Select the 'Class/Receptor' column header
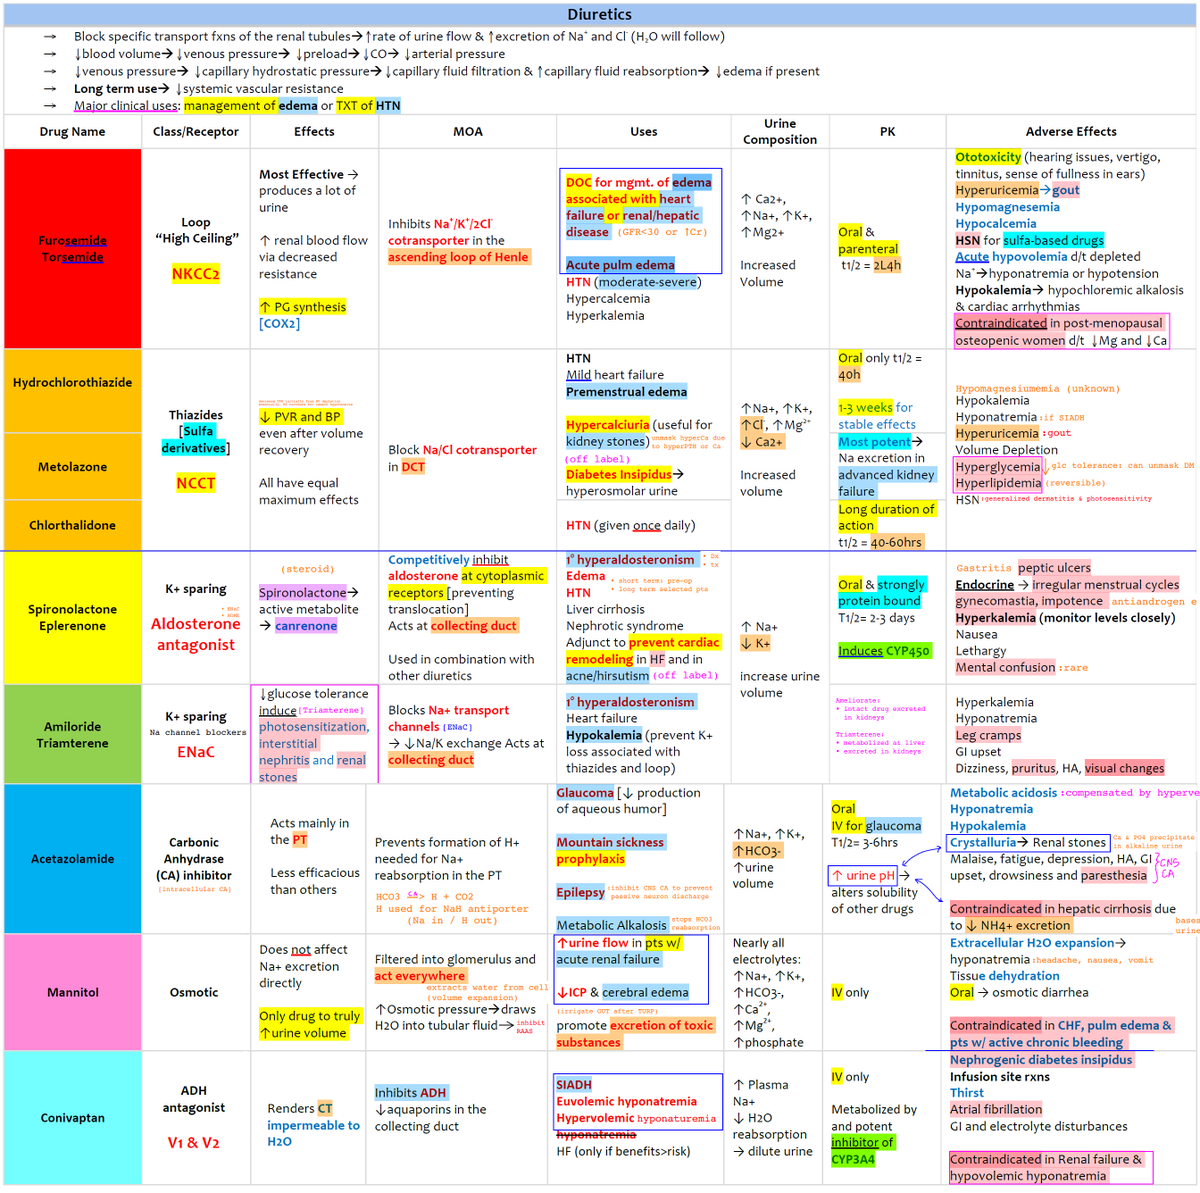 click(196, 131)
